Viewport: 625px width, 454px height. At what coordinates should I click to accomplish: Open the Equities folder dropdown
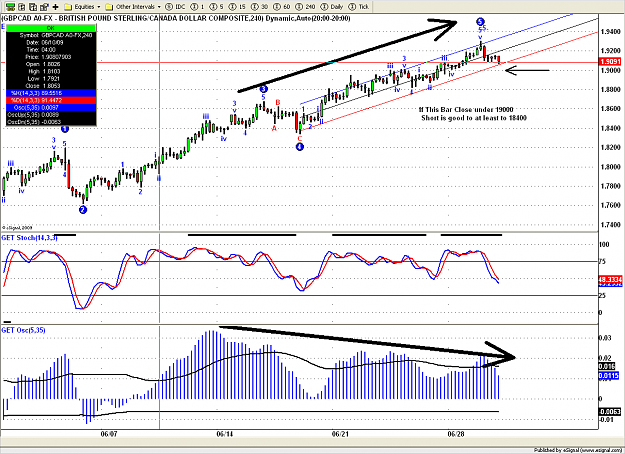(82, 6)
